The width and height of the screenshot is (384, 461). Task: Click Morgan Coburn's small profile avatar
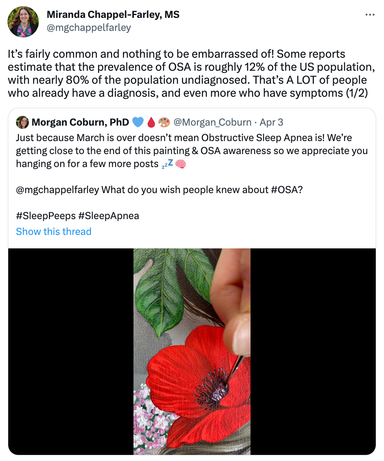point(22,122)
